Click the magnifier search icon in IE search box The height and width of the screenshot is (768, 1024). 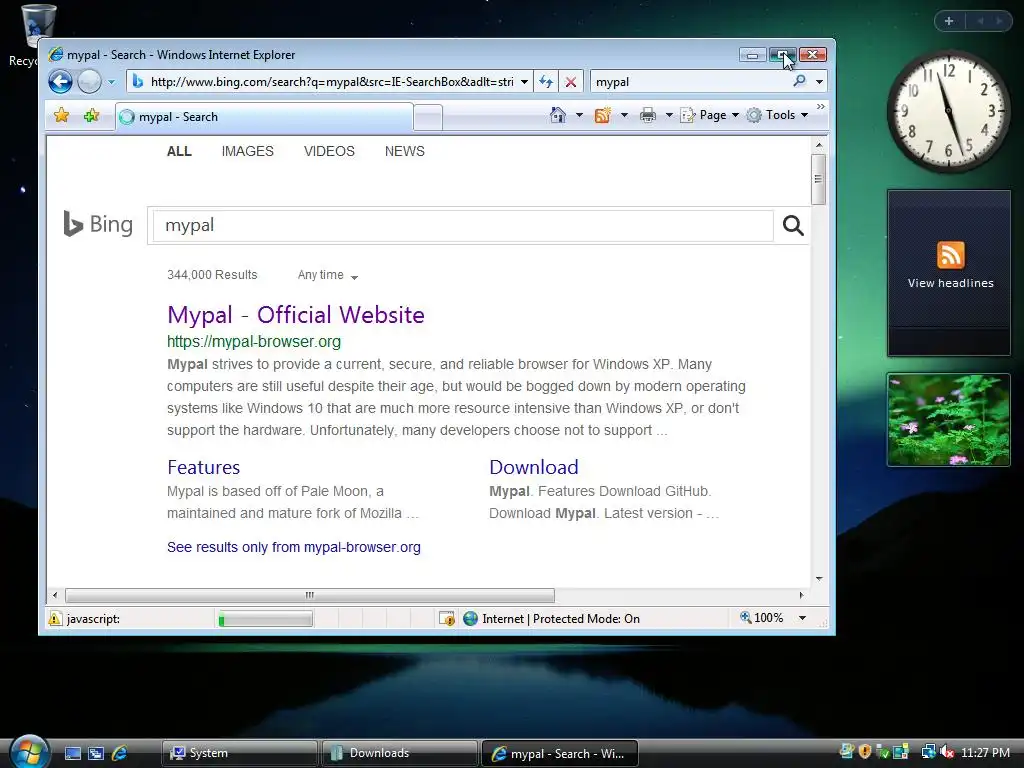click(799, 81)
